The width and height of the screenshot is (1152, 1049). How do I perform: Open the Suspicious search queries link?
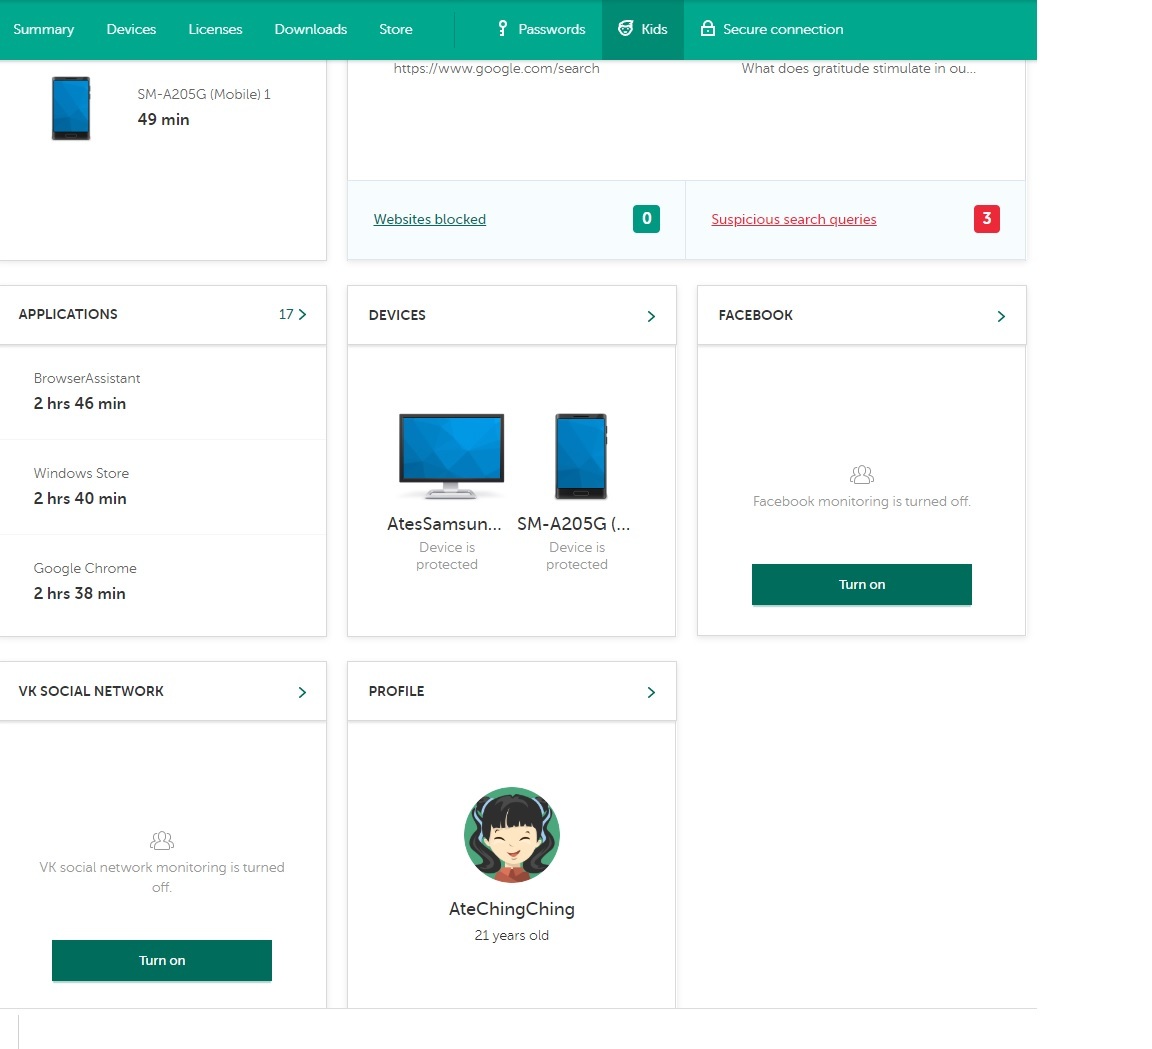793,219
